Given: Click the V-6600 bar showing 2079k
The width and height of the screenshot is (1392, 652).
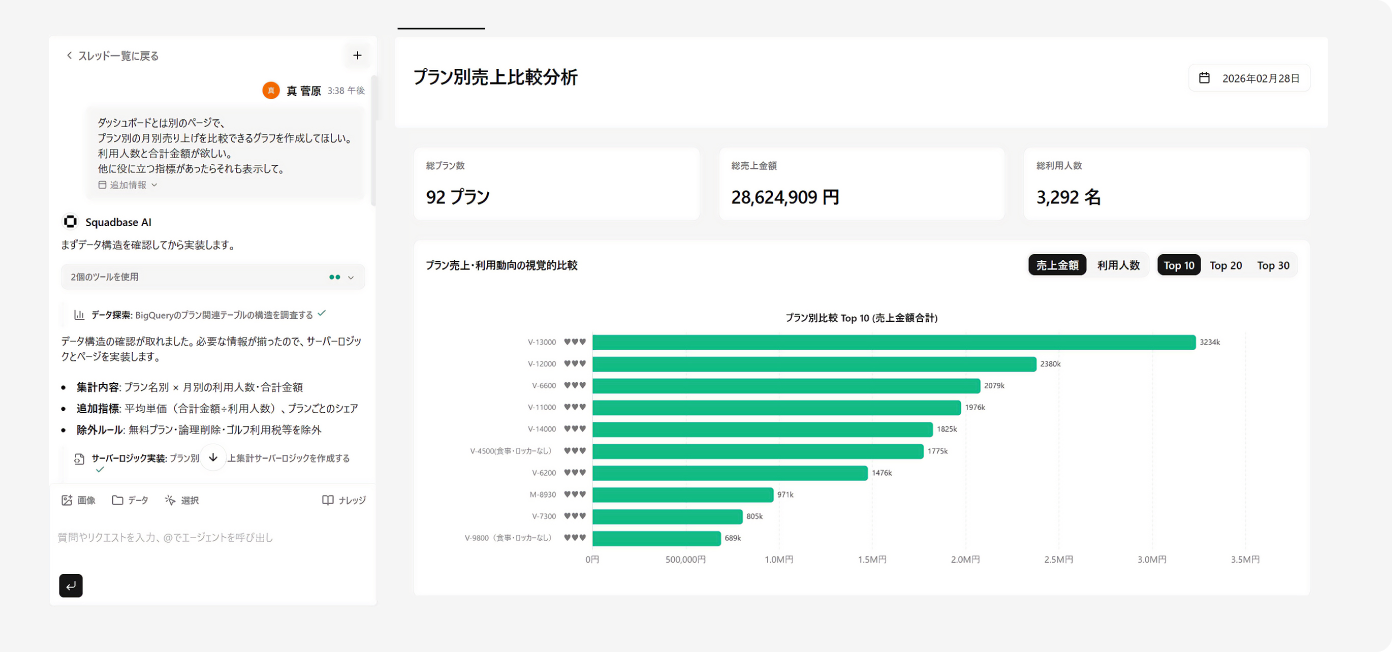Looking at the screenshot, I should point(786,385).
